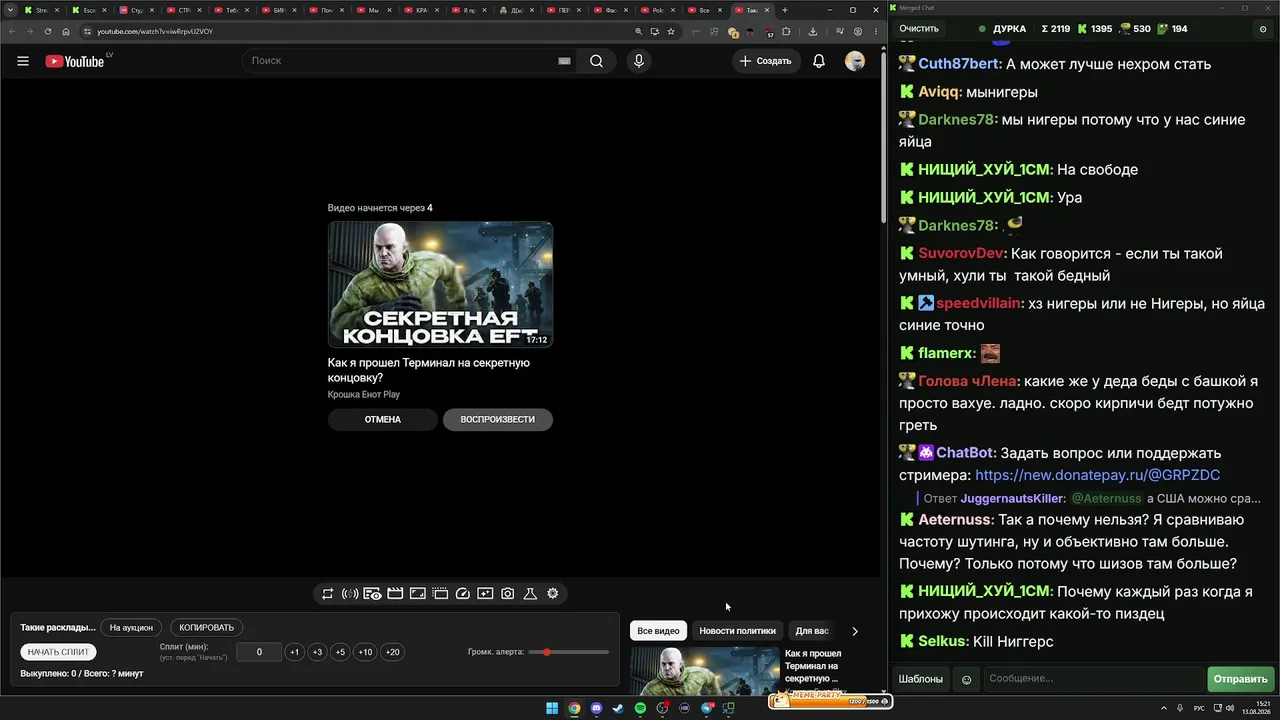The width and height of the screenshot is (1280, 720).
Task: Select the Для вас filter chip
Action: tap(812, 631)
